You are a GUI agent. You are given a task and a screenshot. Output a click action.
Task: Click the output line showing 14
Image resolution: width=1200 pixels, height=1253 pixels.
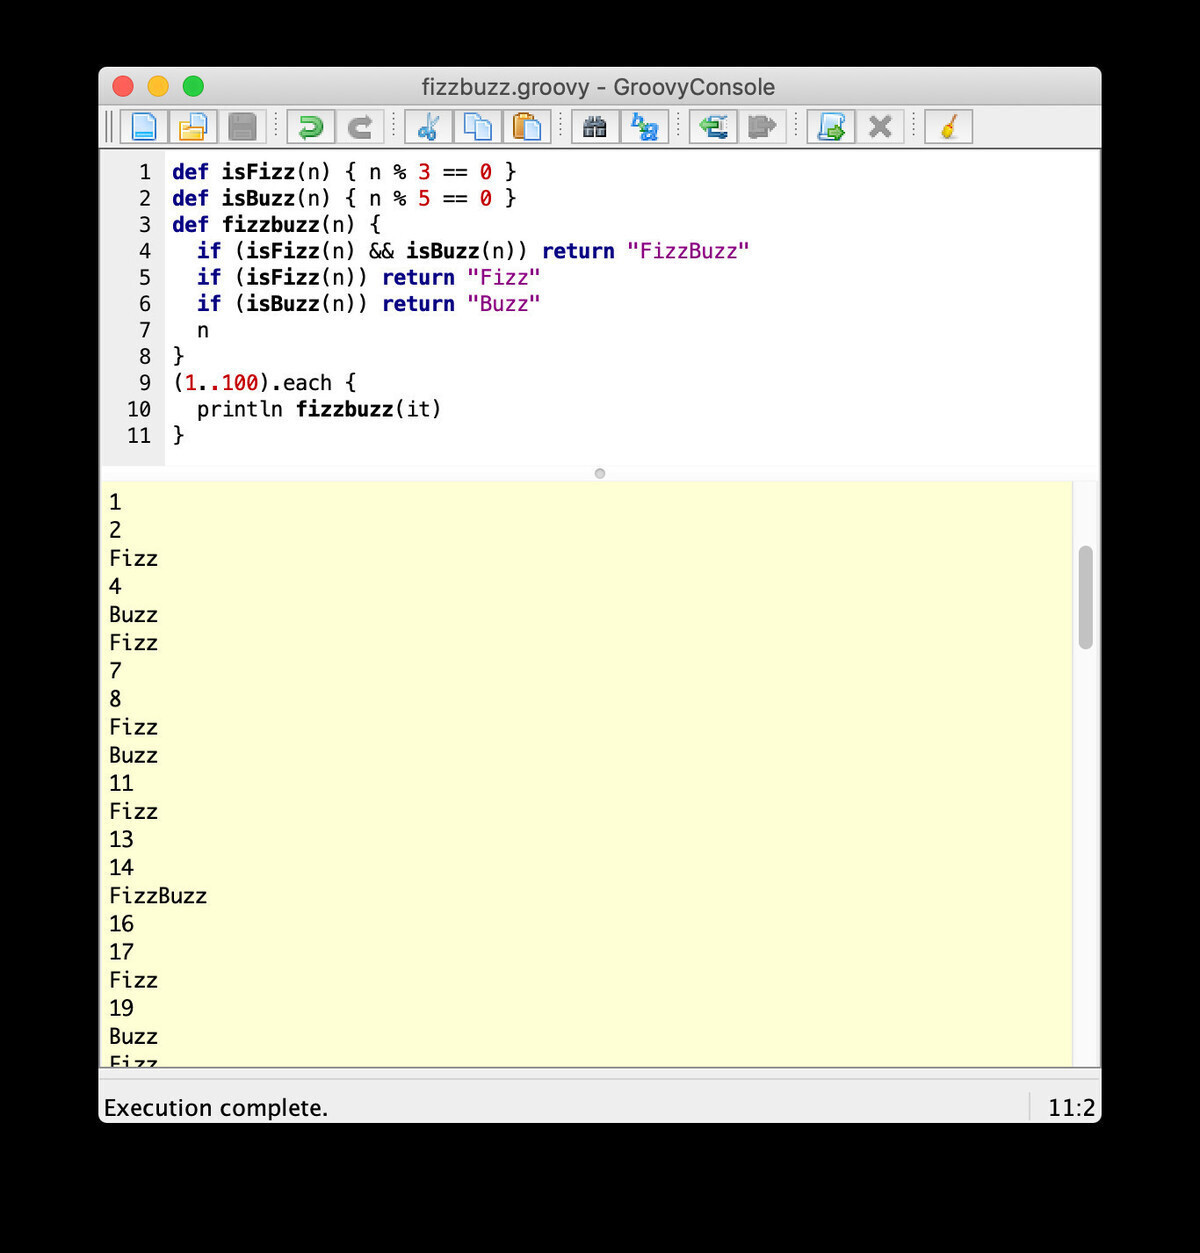(x=121, y=868)
